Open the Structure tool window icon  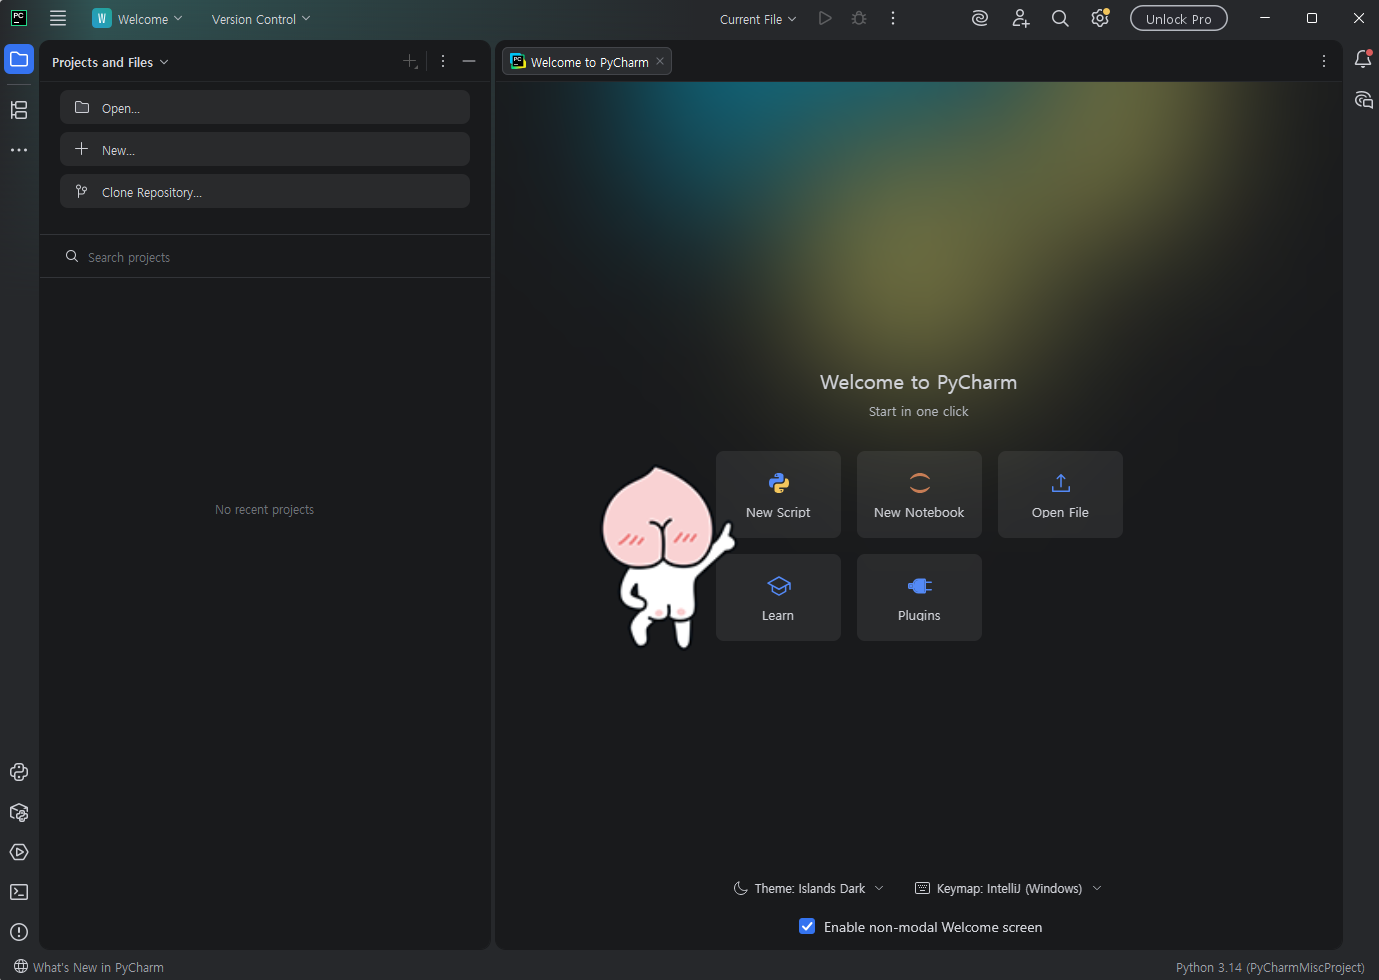[x=19, y=110]
